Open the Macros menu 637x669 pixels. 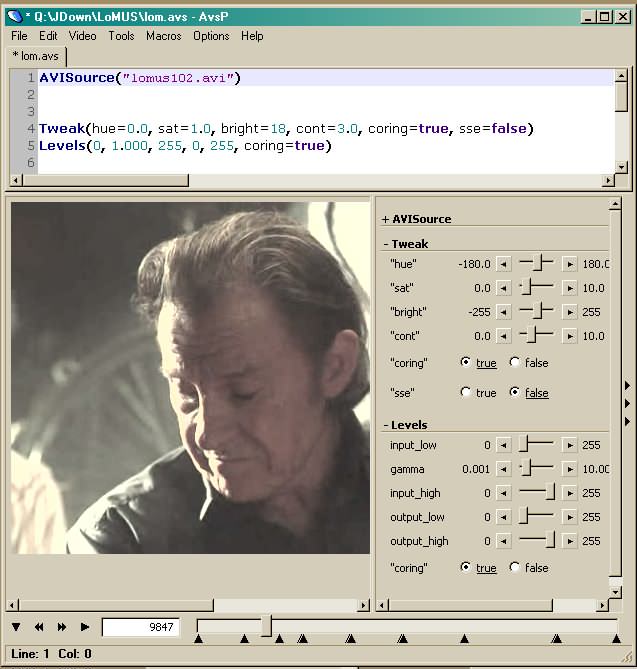tap(164, 36)
